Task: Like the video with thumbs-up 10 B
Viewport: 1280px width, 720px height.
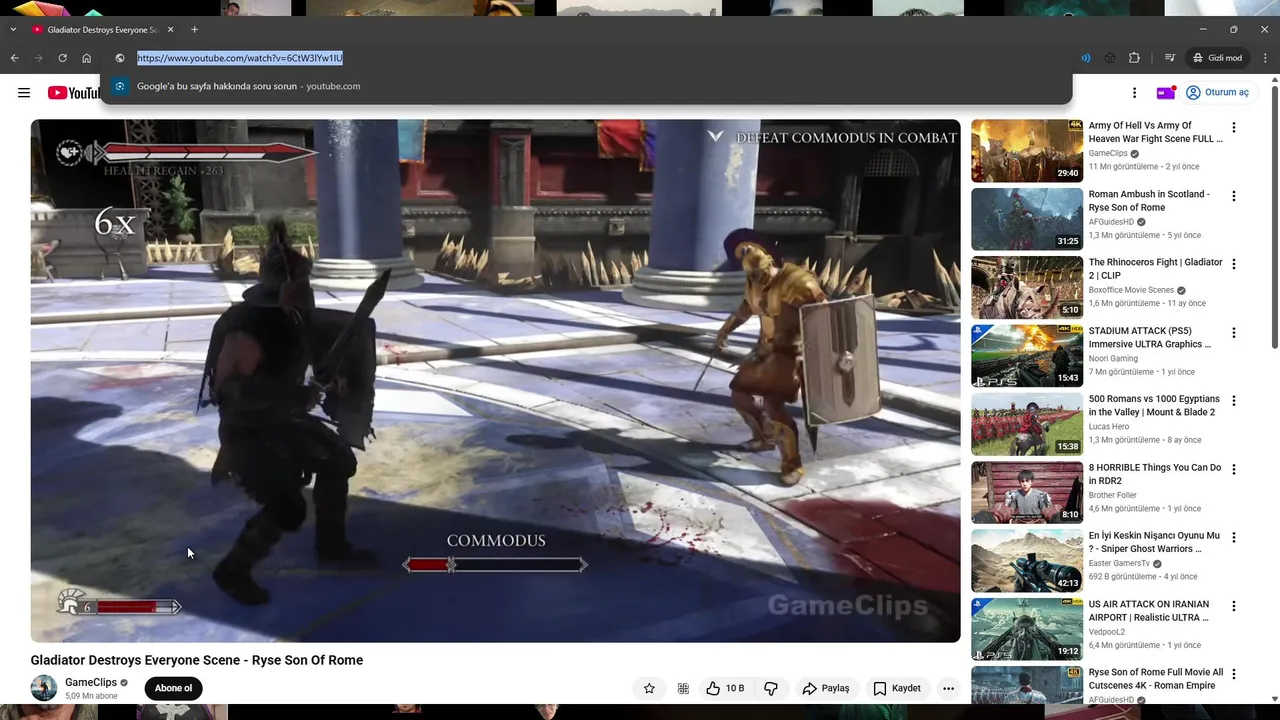Action: (x=725, y=688)
